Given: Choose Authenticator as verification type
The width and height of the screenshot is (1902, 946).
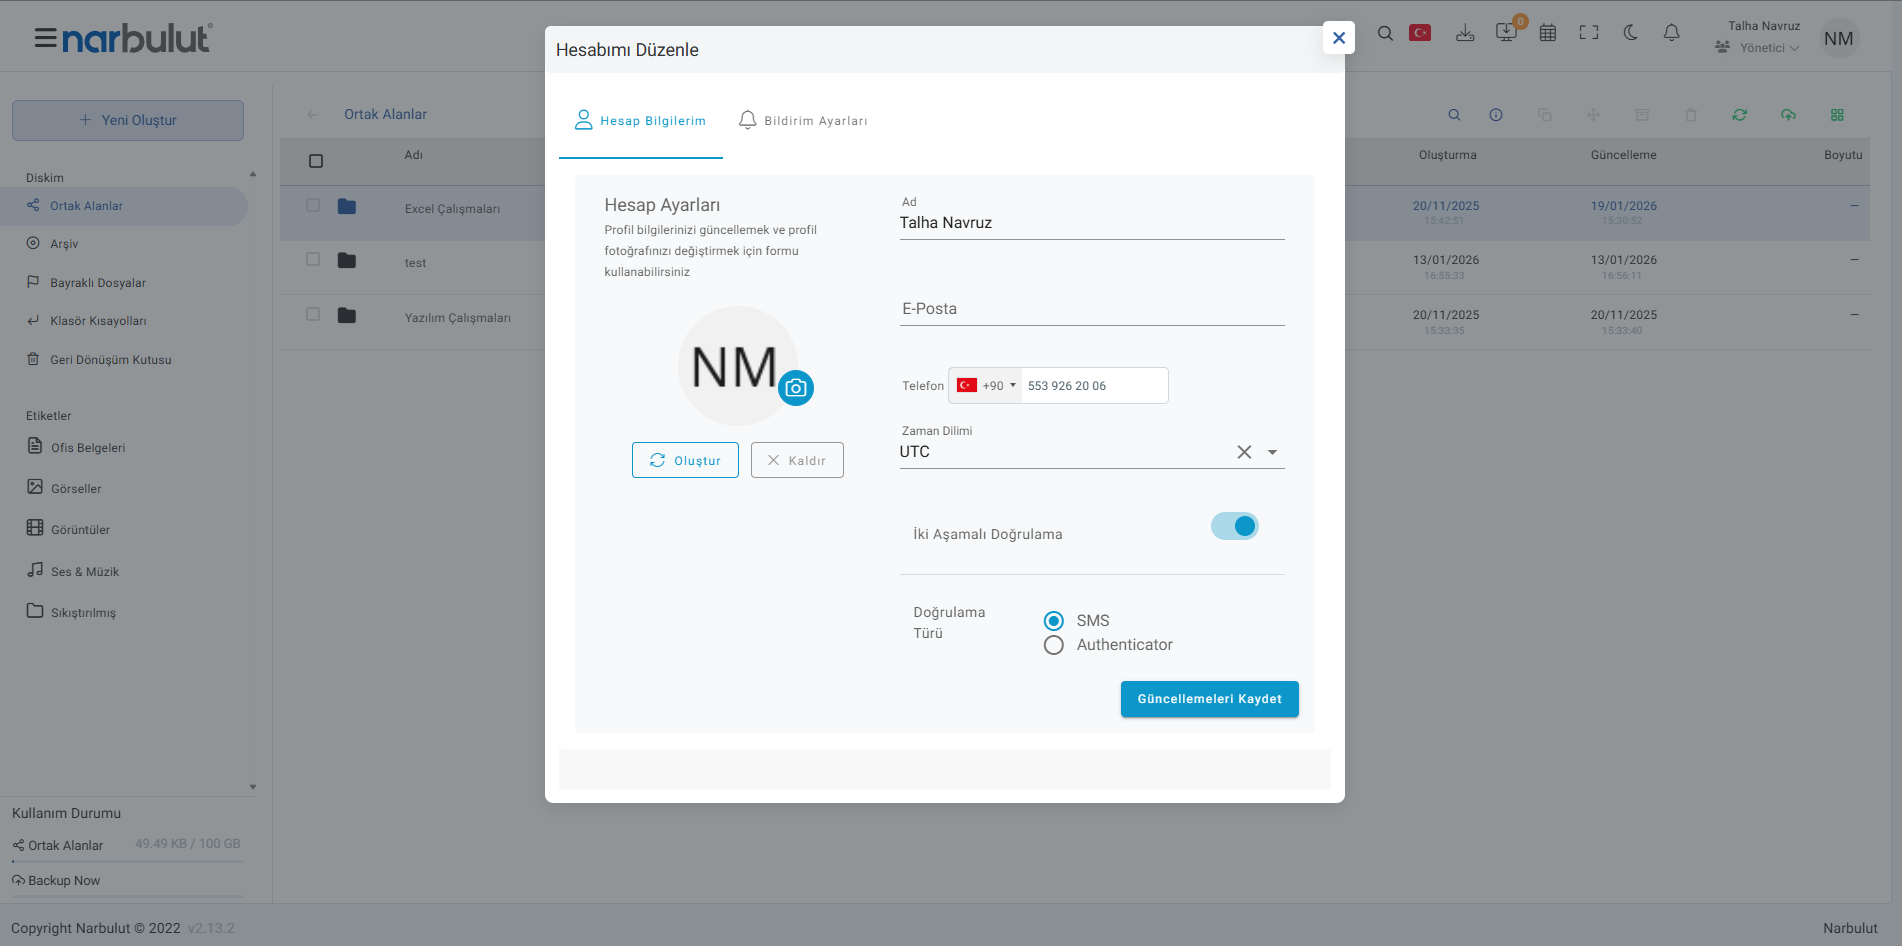Looking at the screenshot, I should tap(1053, 646).
